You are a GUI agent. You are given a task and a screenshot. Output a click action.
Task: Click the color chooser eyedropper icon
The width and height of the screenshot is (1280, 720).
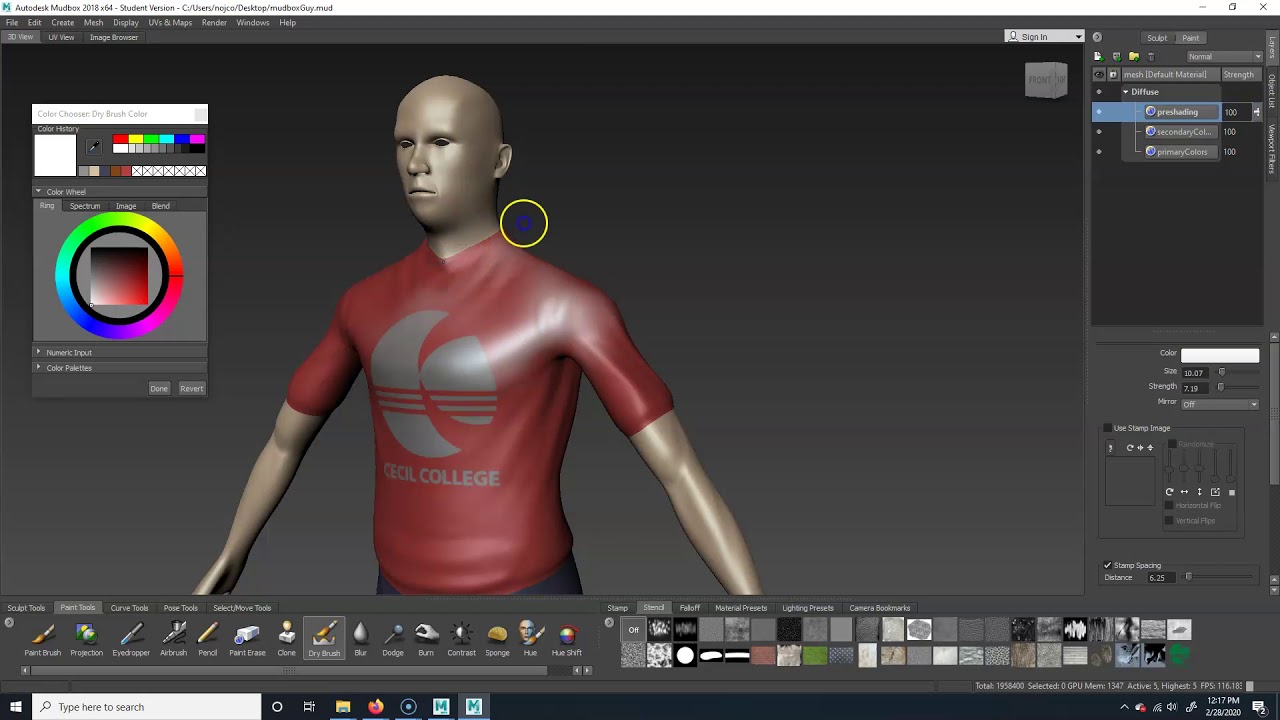tap(94, 147)
